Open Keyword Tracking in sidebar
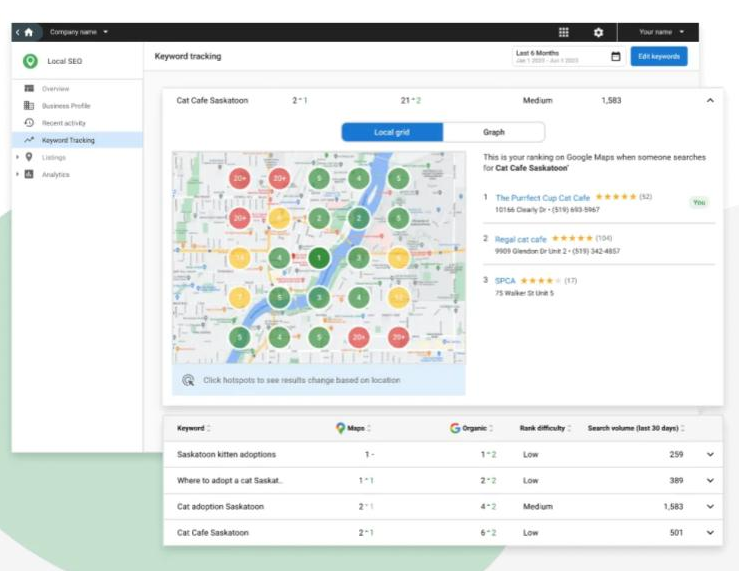The image size is (739, 571). point(77,140)
